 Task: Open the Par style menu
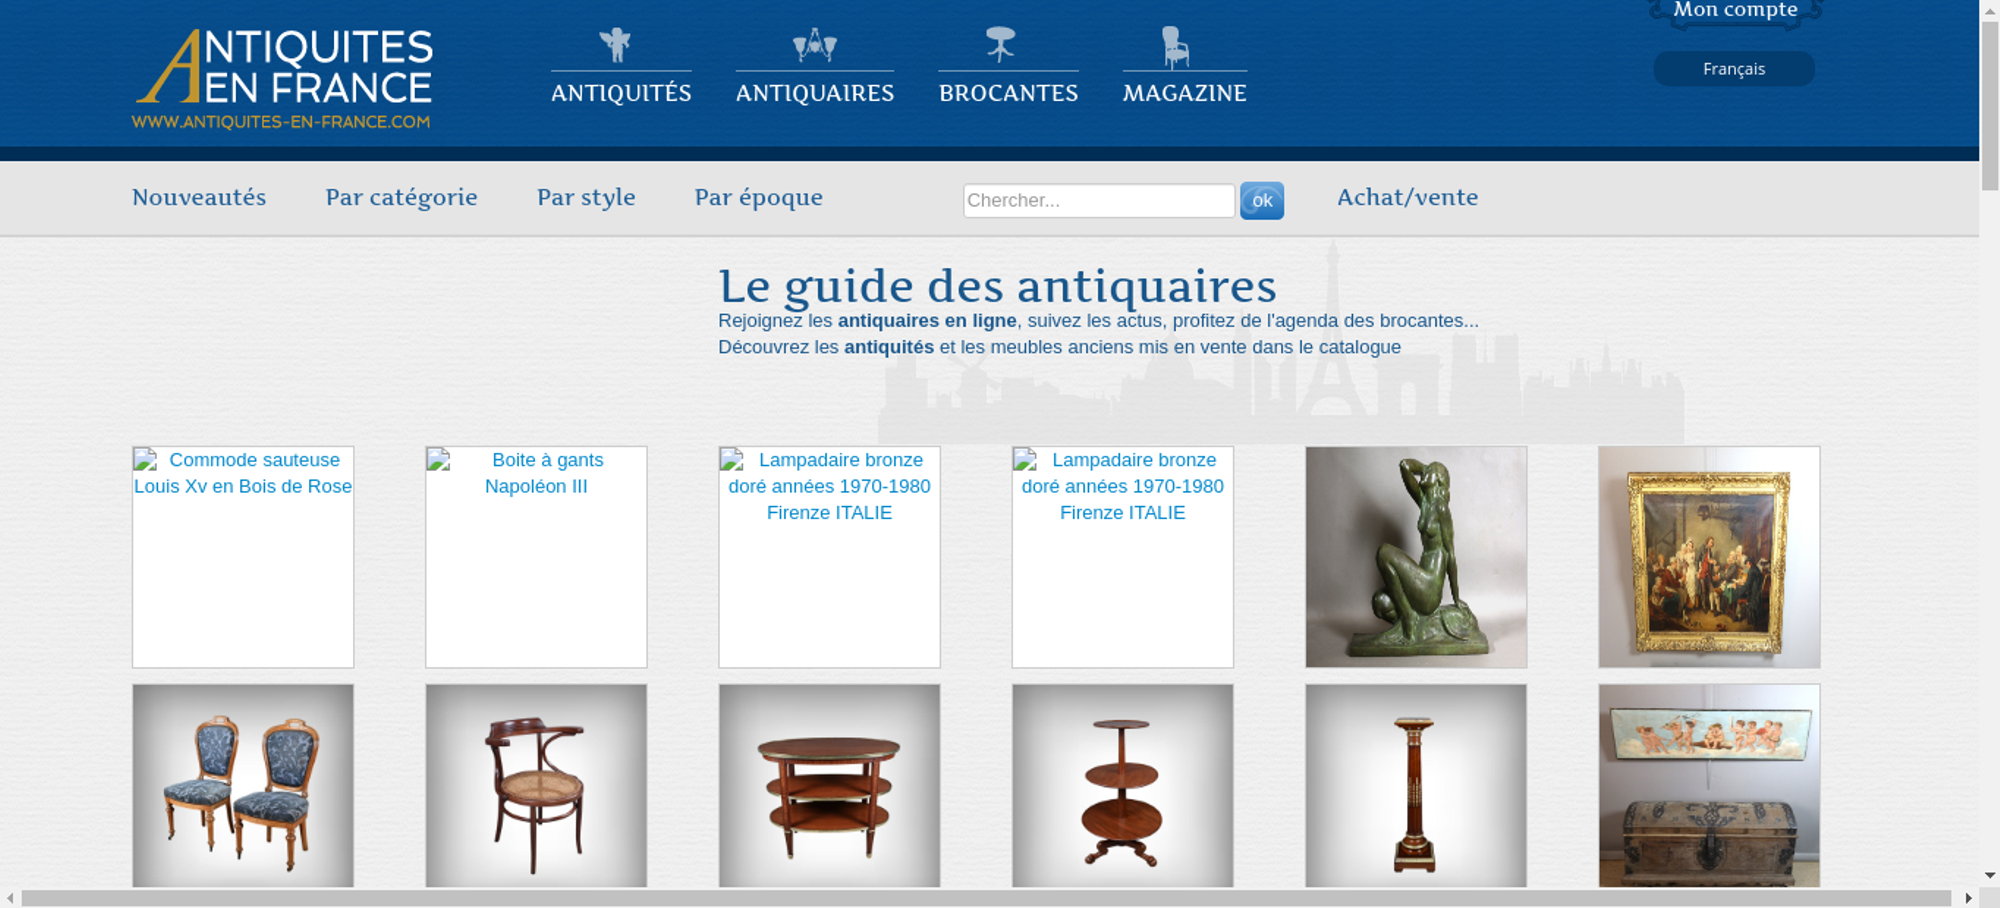(x=586, y=197)
